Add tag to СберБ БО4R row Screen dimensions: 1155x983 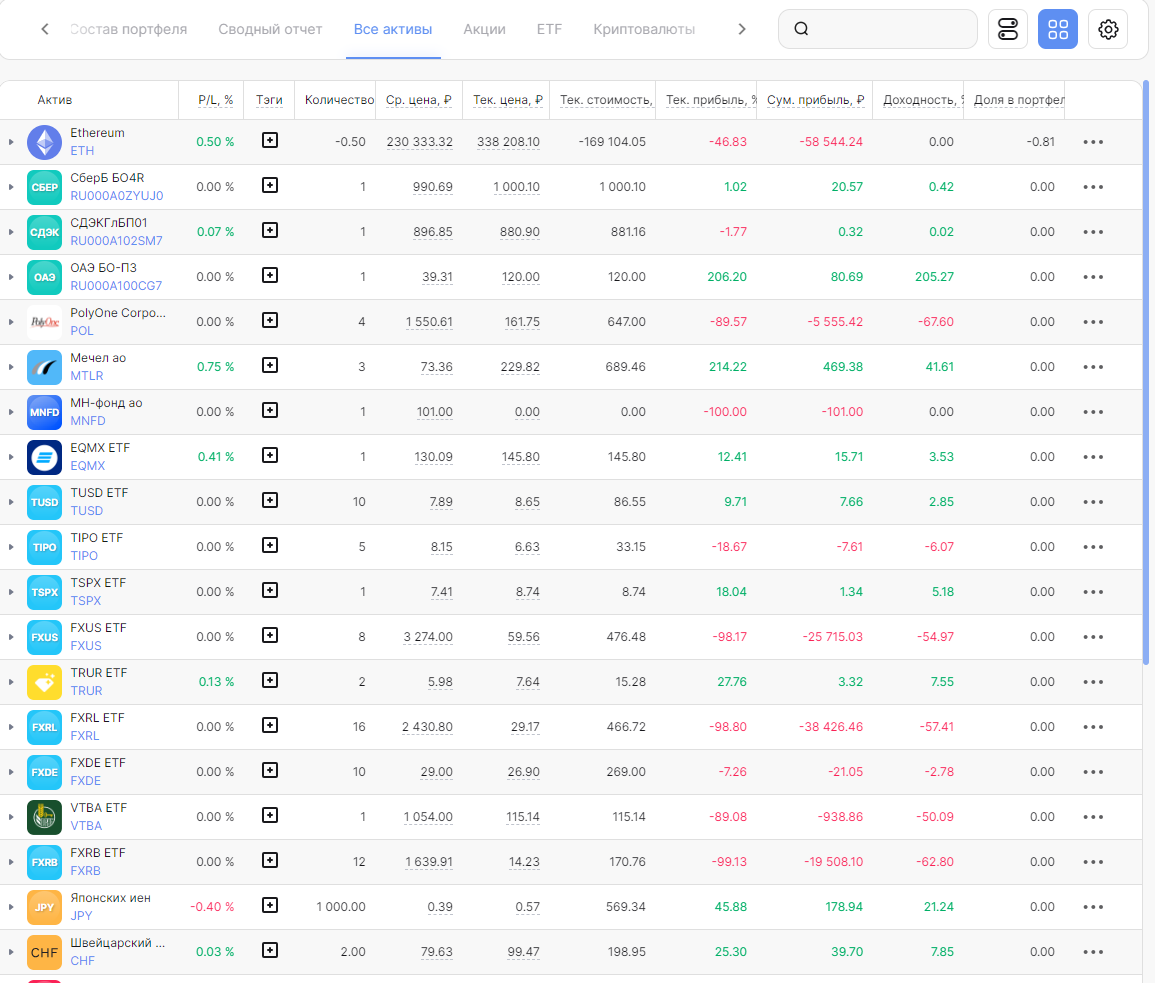[270, 185]
